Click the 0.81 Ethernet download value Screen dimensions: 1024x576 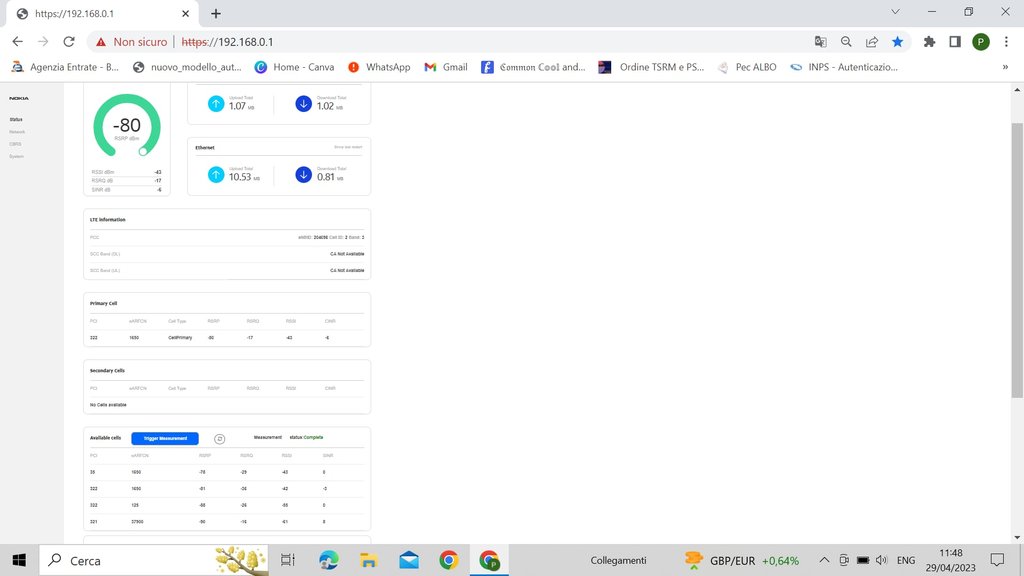click(326, 177)
